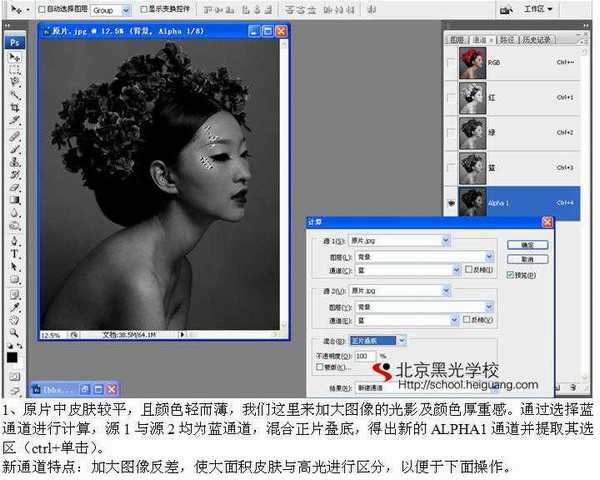Enable the Auto-Select Layer checkbox
Screen dimensions: 600x480
tap(41, 9)
